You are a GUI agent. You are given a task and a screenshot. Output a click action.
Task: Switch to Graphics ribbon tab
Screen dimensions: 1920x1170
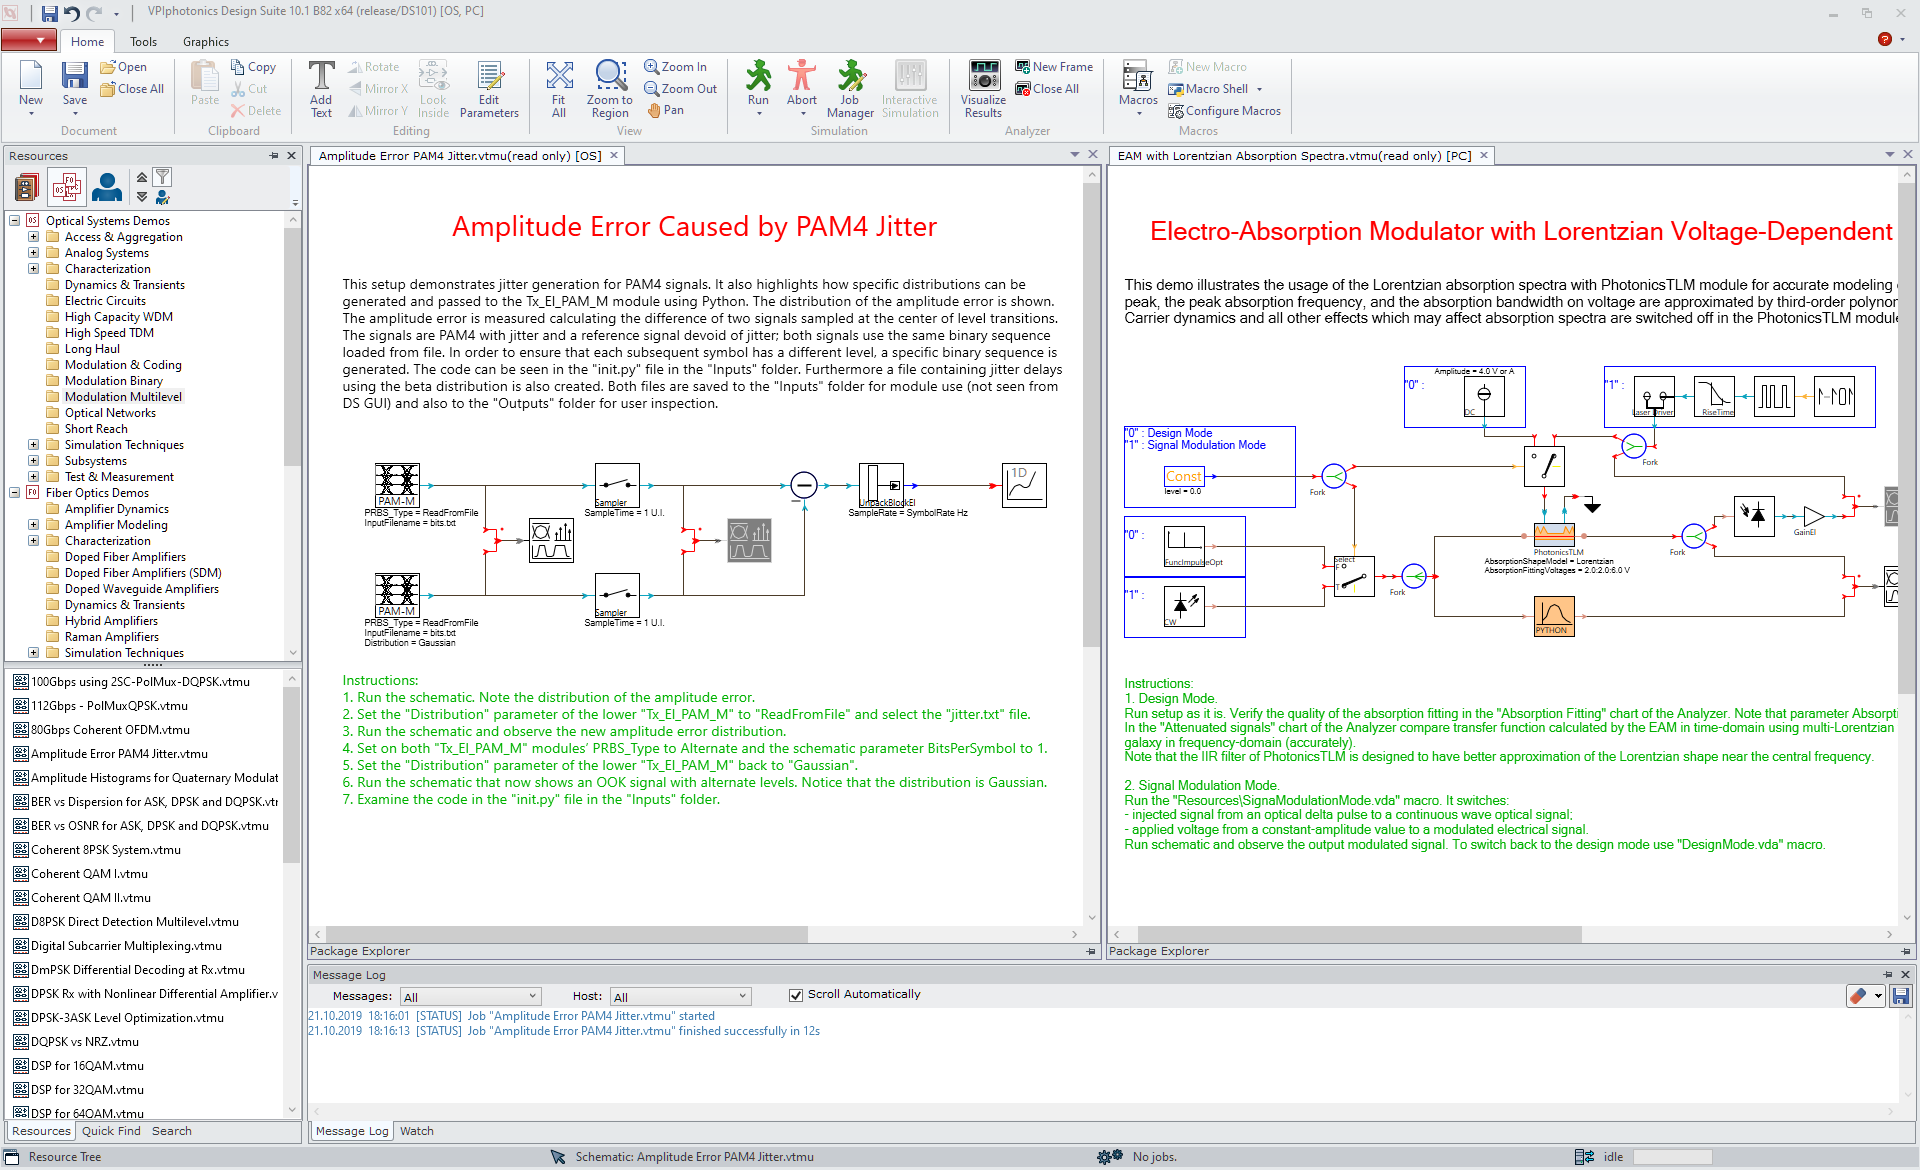point(205,42)
